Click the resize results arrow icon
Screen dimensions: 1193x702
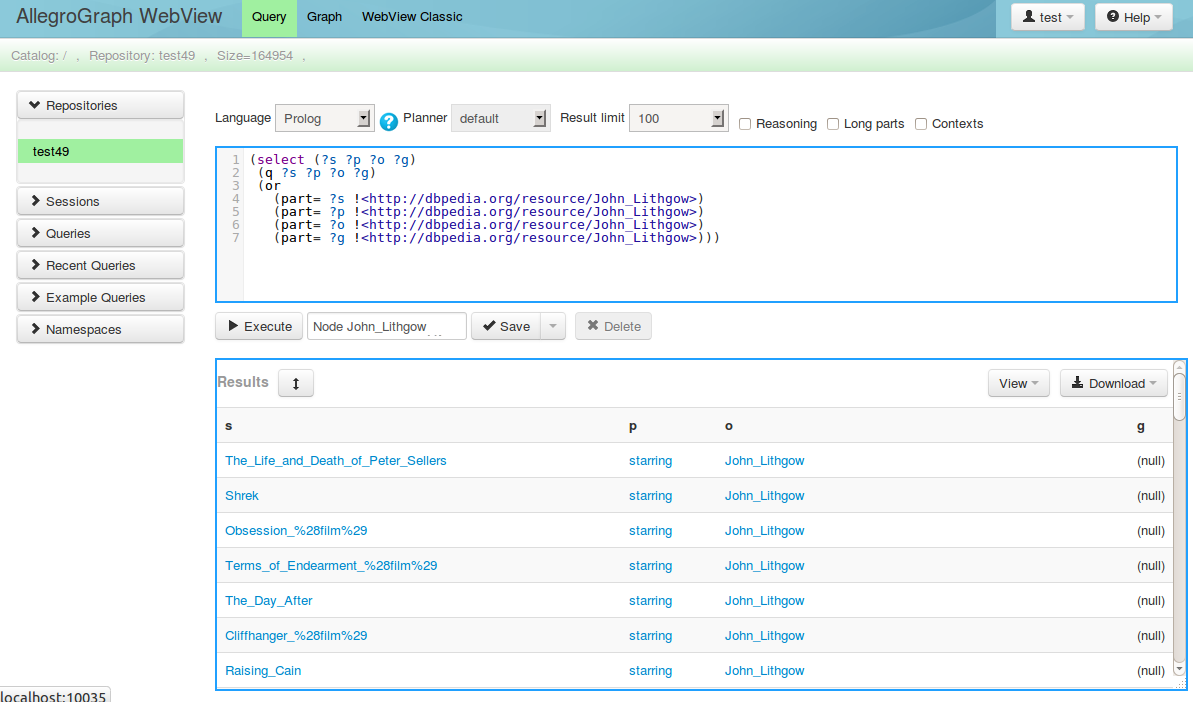tap(296, 383)
